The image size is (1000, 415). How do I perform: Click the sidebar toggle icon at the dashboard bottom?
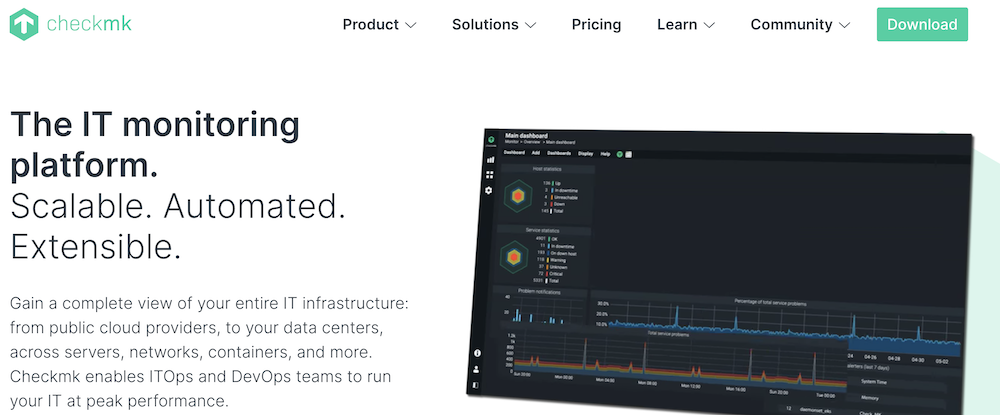click(x=474, y=385)
